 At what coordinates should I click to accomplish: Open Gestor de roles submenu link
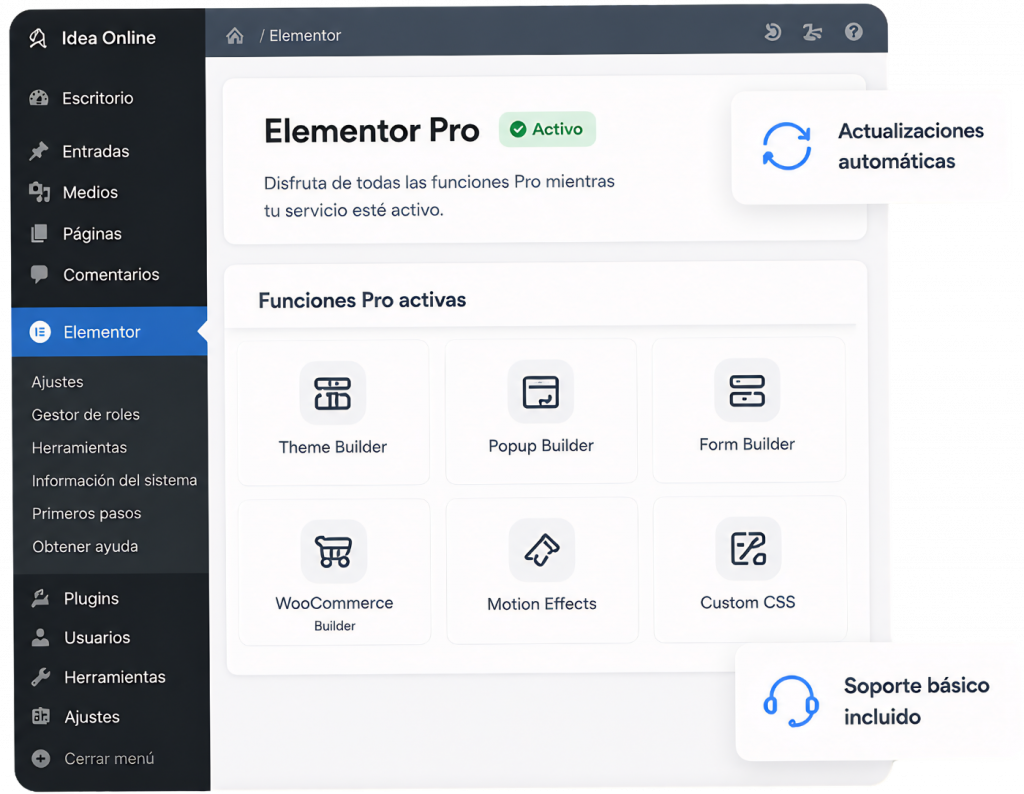pos(86,415)
